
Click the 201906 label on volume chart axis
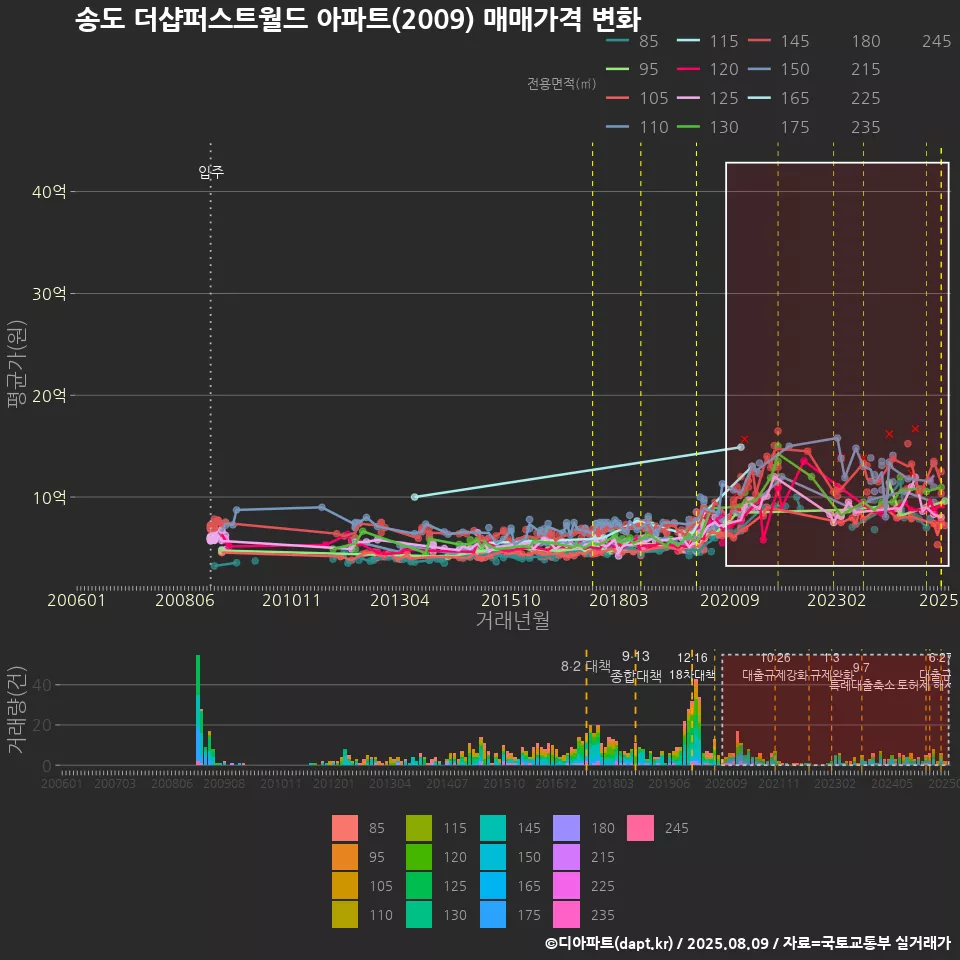click(x=669, y=784)
